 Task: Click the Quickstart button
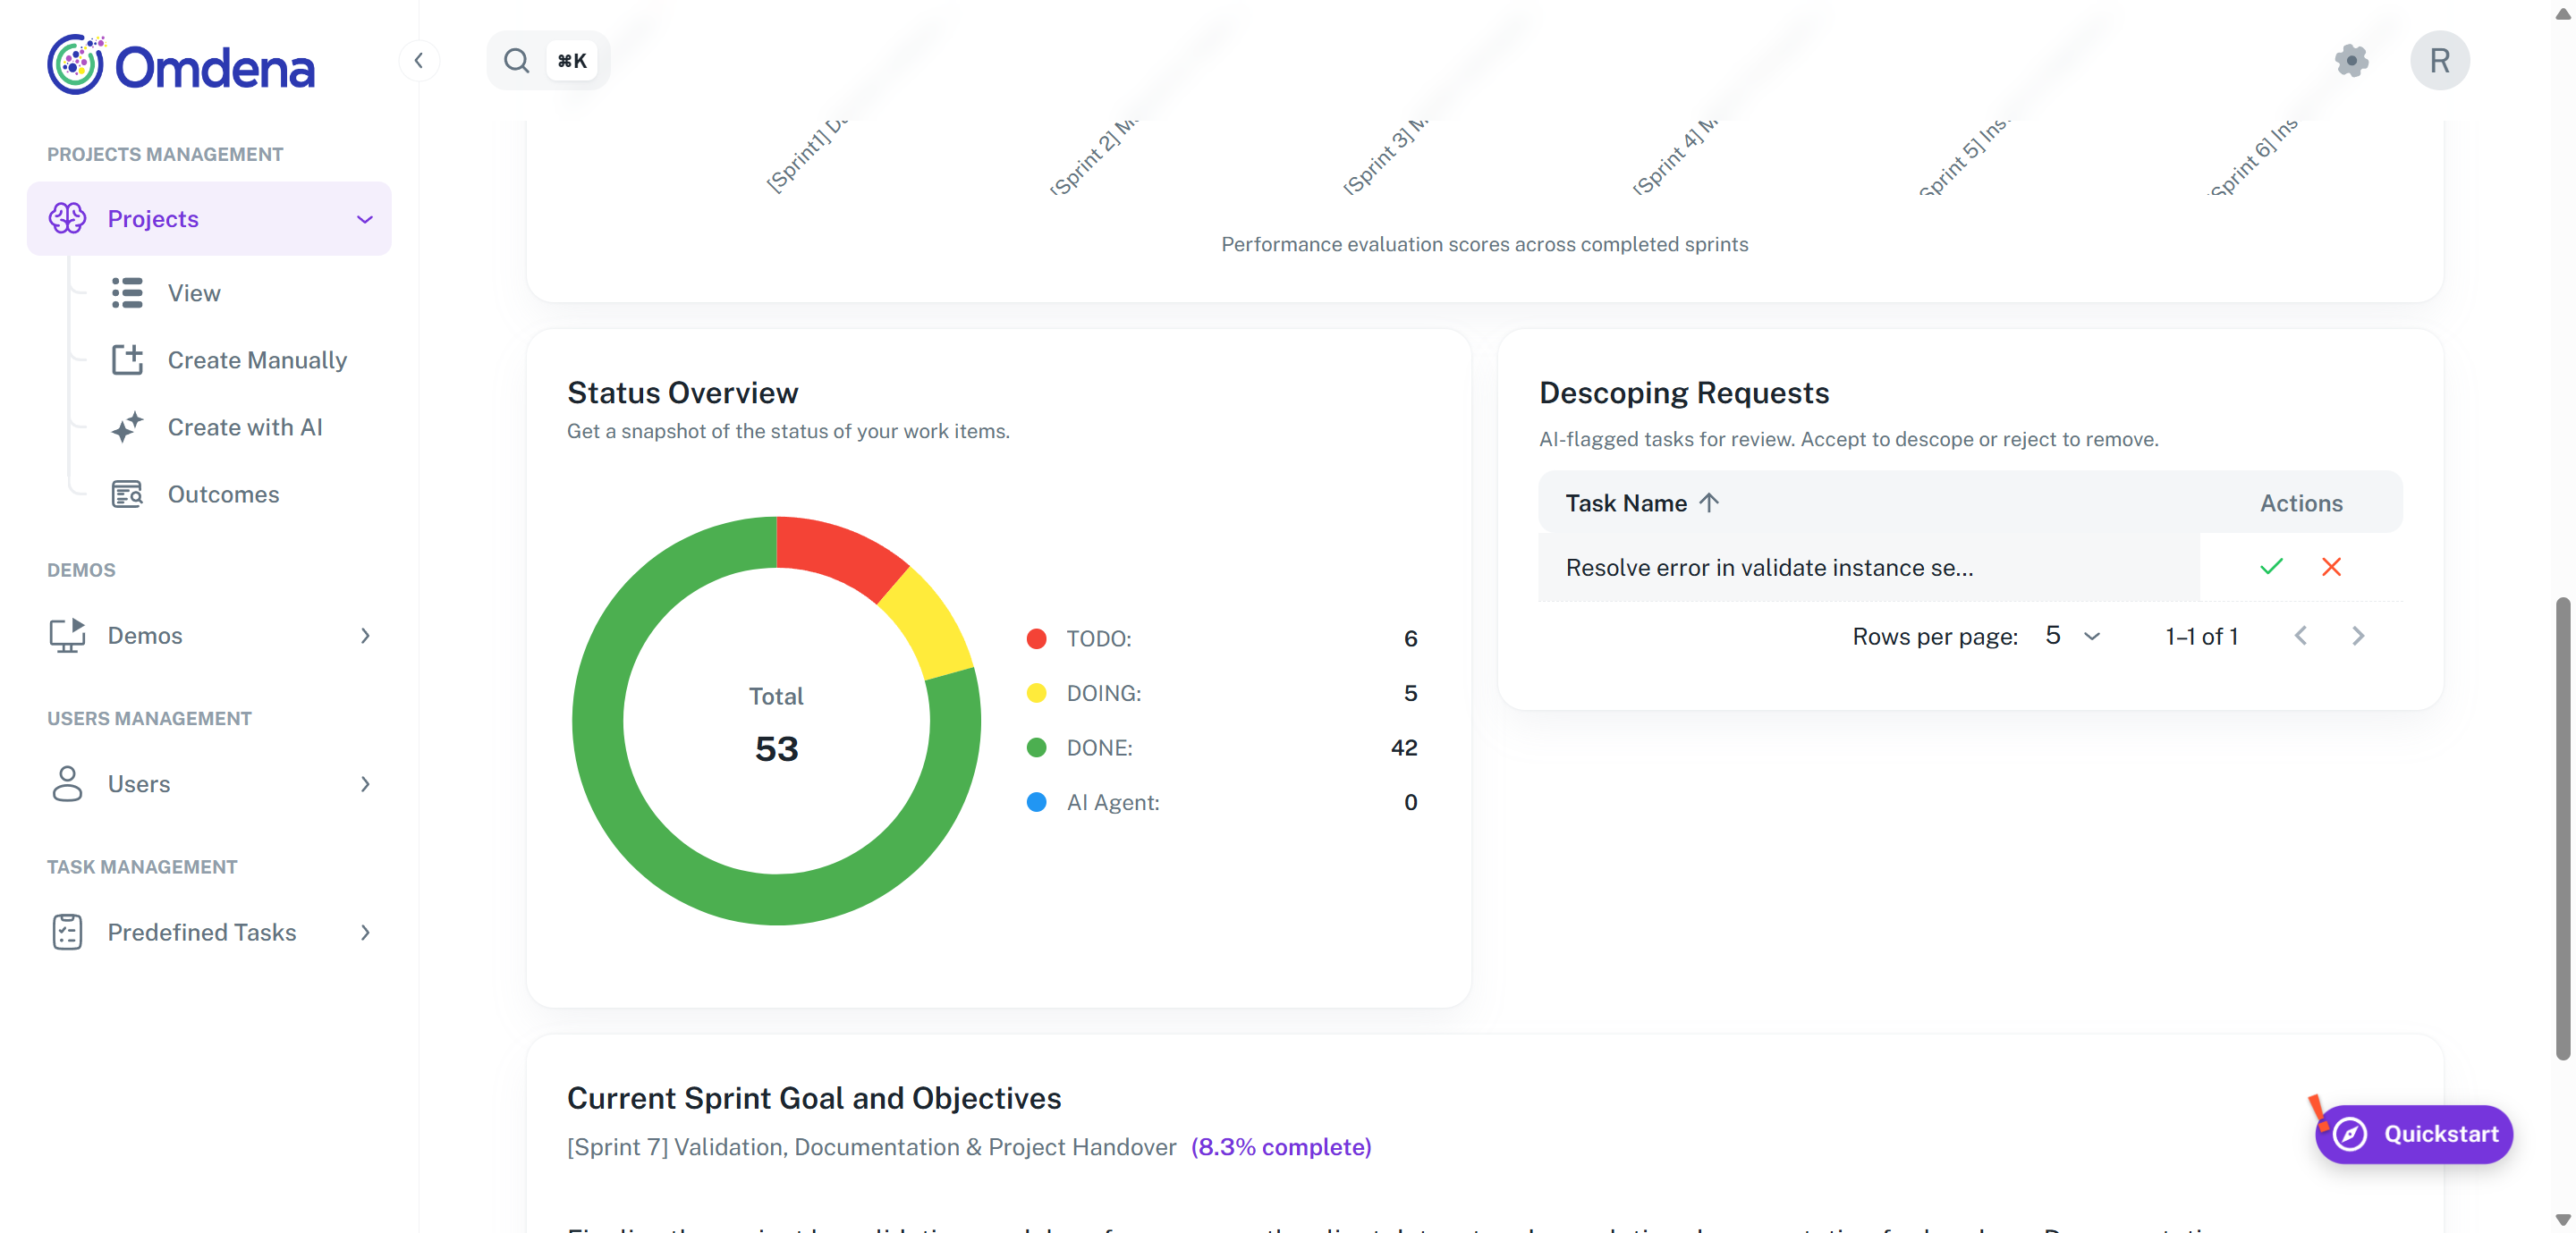(2413, 1133)
